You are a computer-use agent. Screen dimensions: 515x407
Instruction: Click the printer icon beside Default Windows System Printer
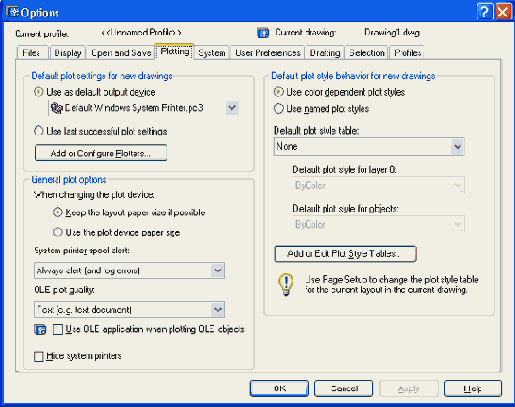click(x=56, y=108)
